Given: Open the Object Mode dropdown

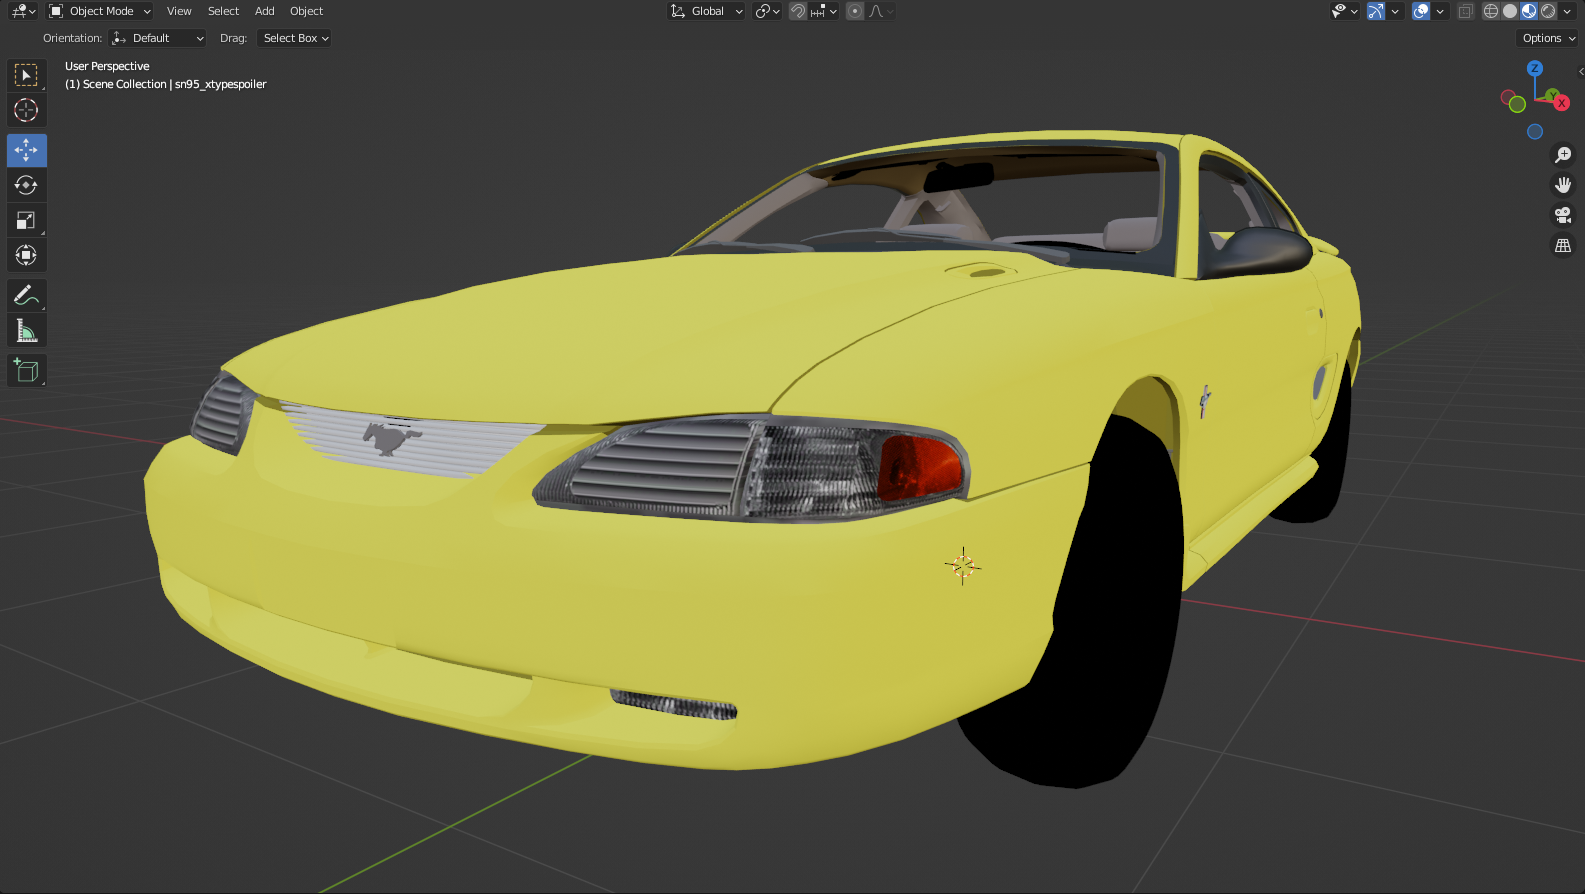Looking at the screenshot, I should click(x=100, y=11).
